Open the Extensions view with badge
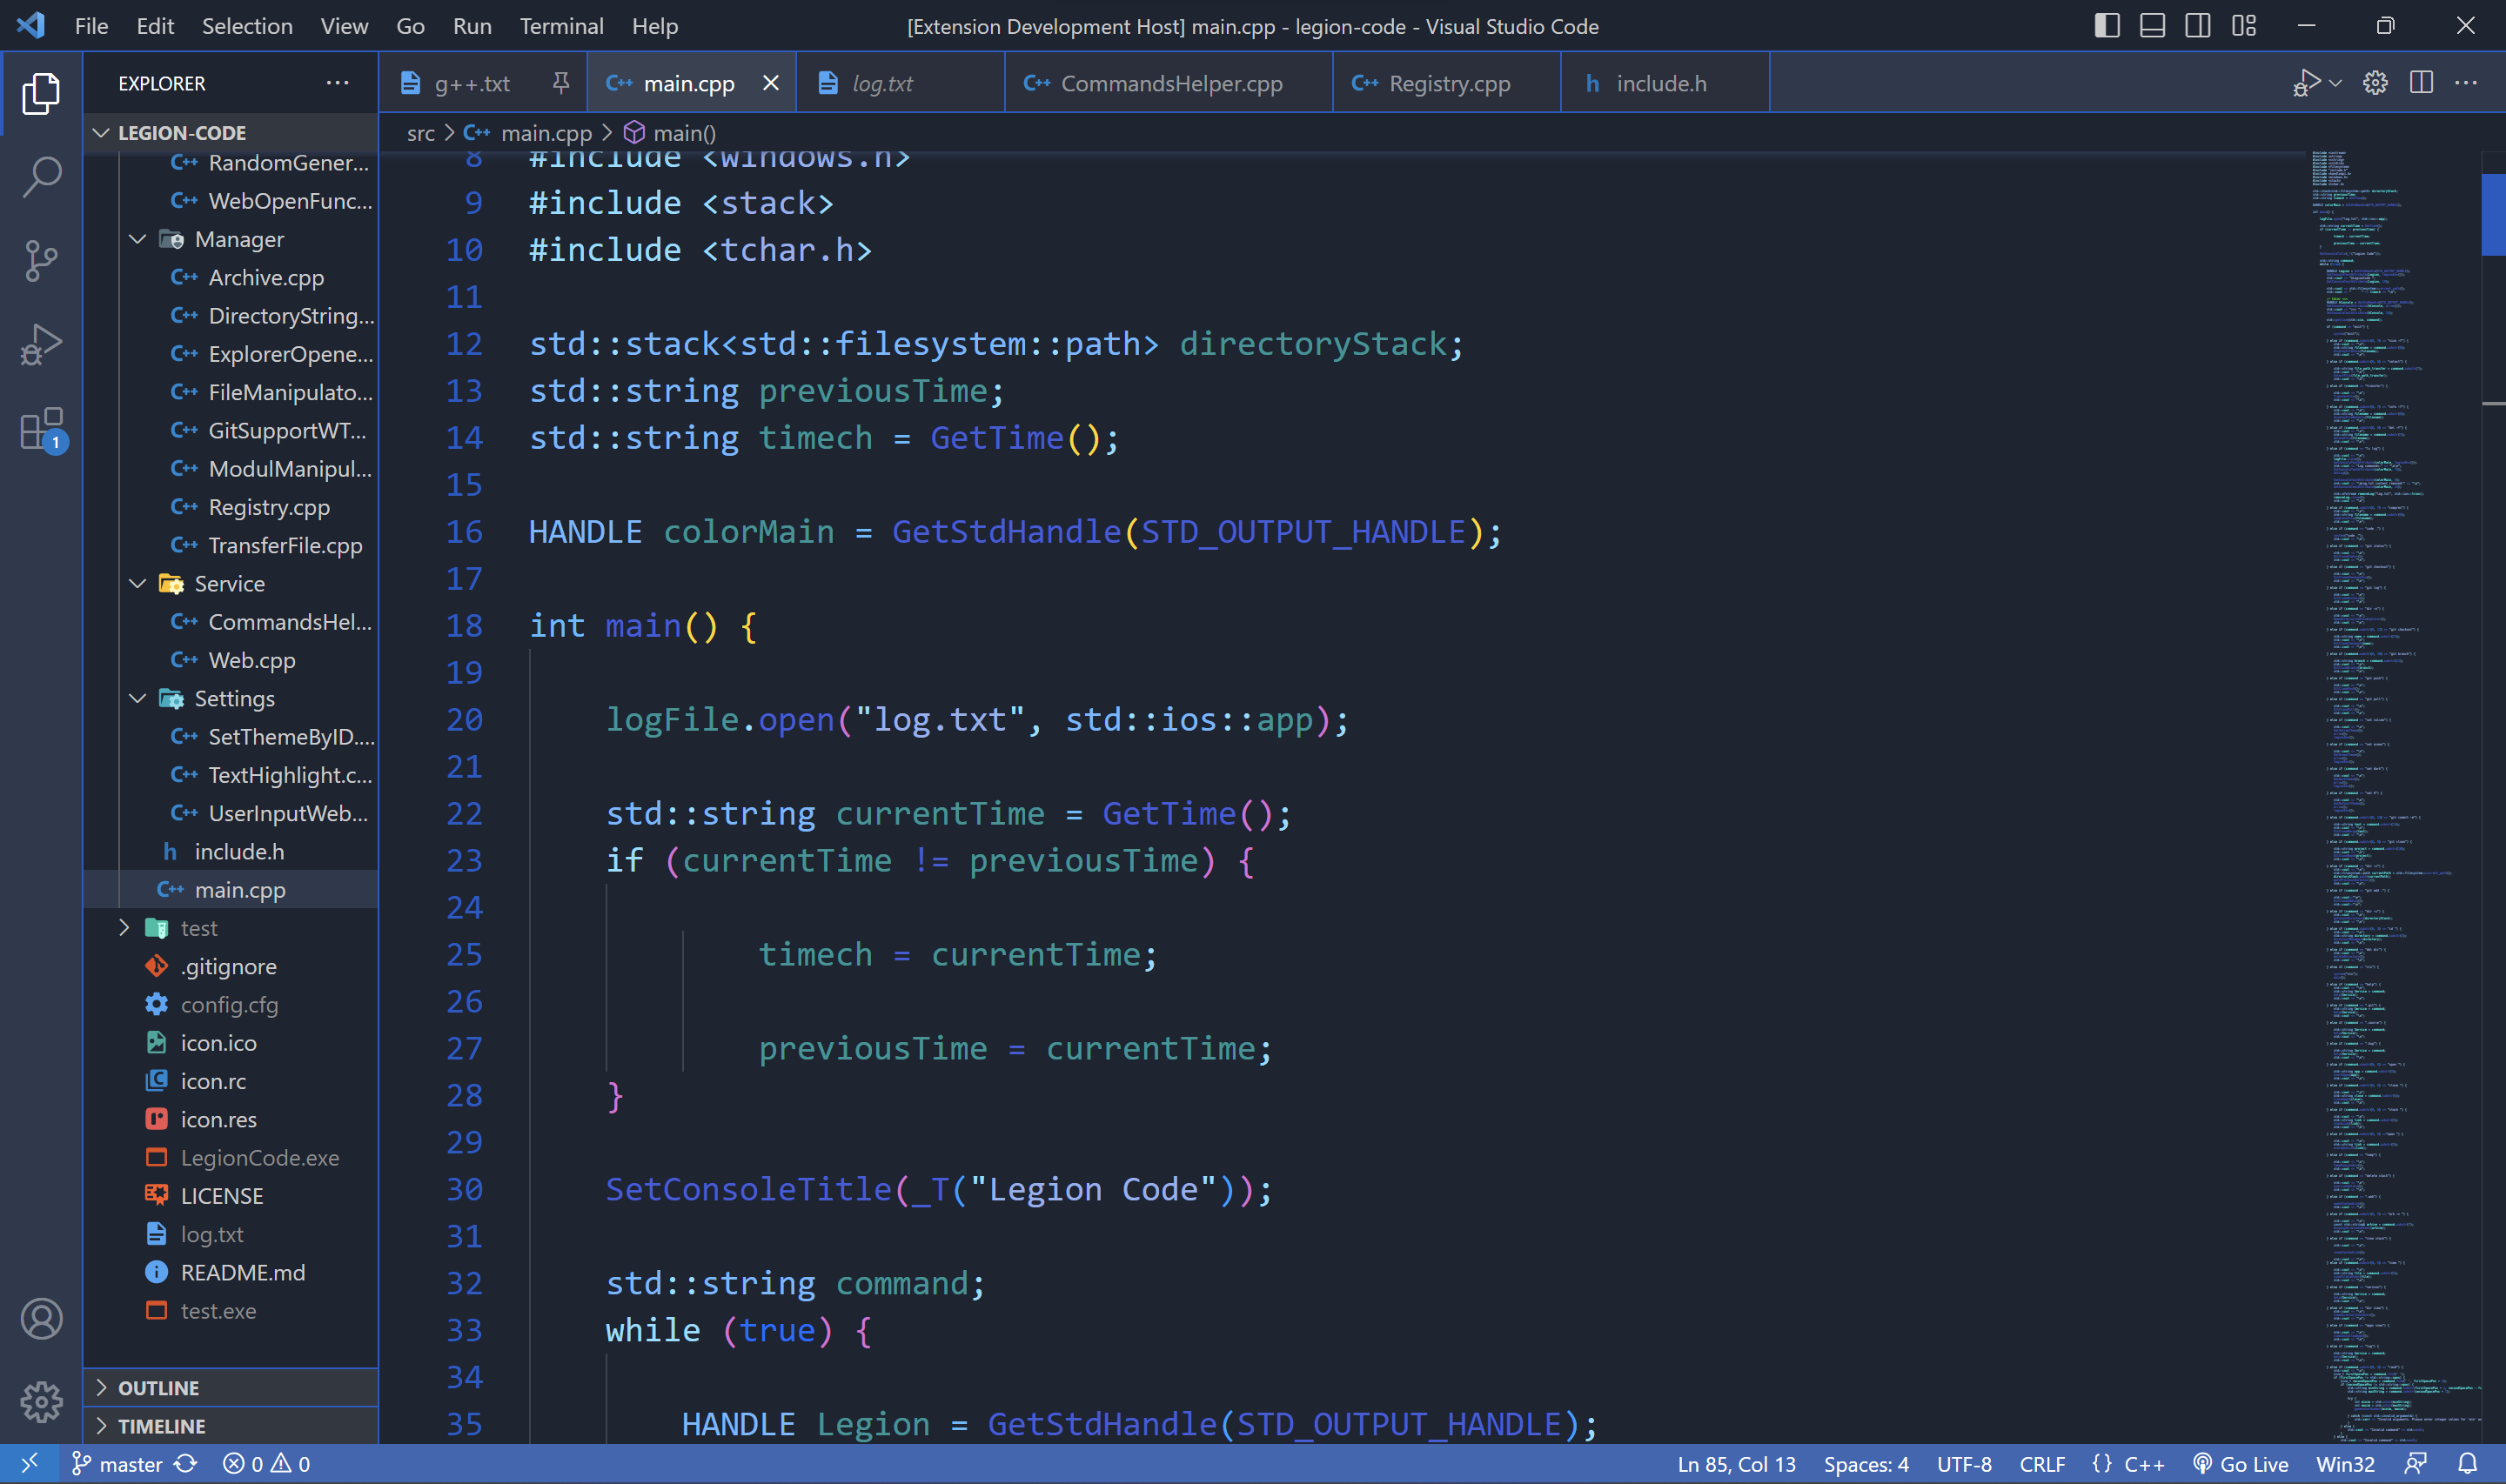The height and width of the screenshot is (1484, 2506). (x=41, y=429)
